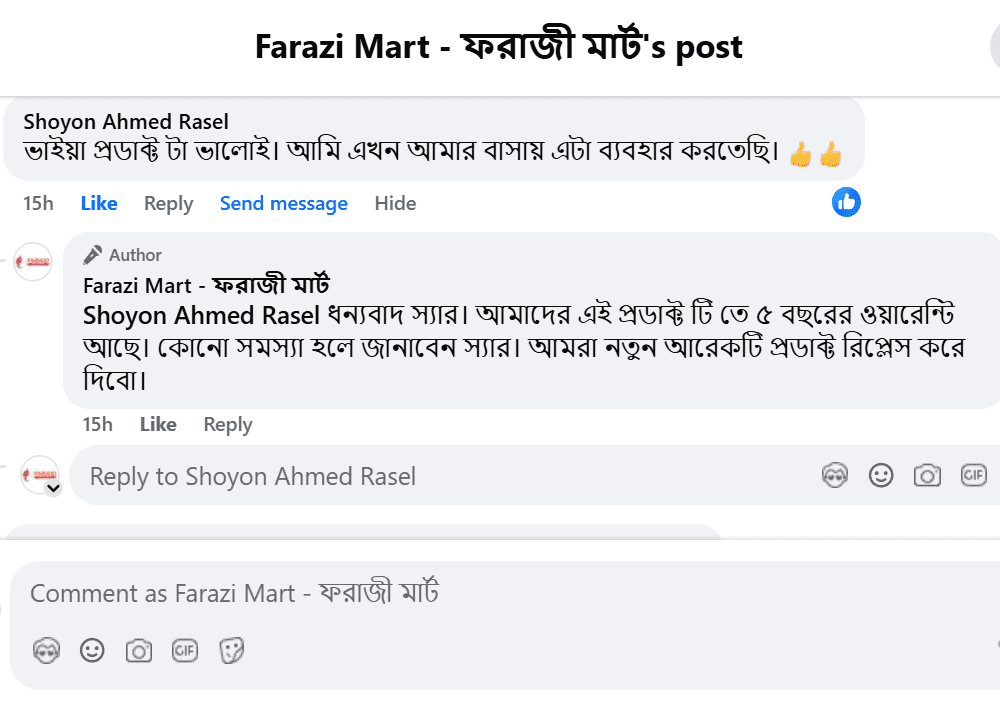1000x715 pixels.
Task: Send message to Shoyon Ahmed Rasel
Action: 284,203
